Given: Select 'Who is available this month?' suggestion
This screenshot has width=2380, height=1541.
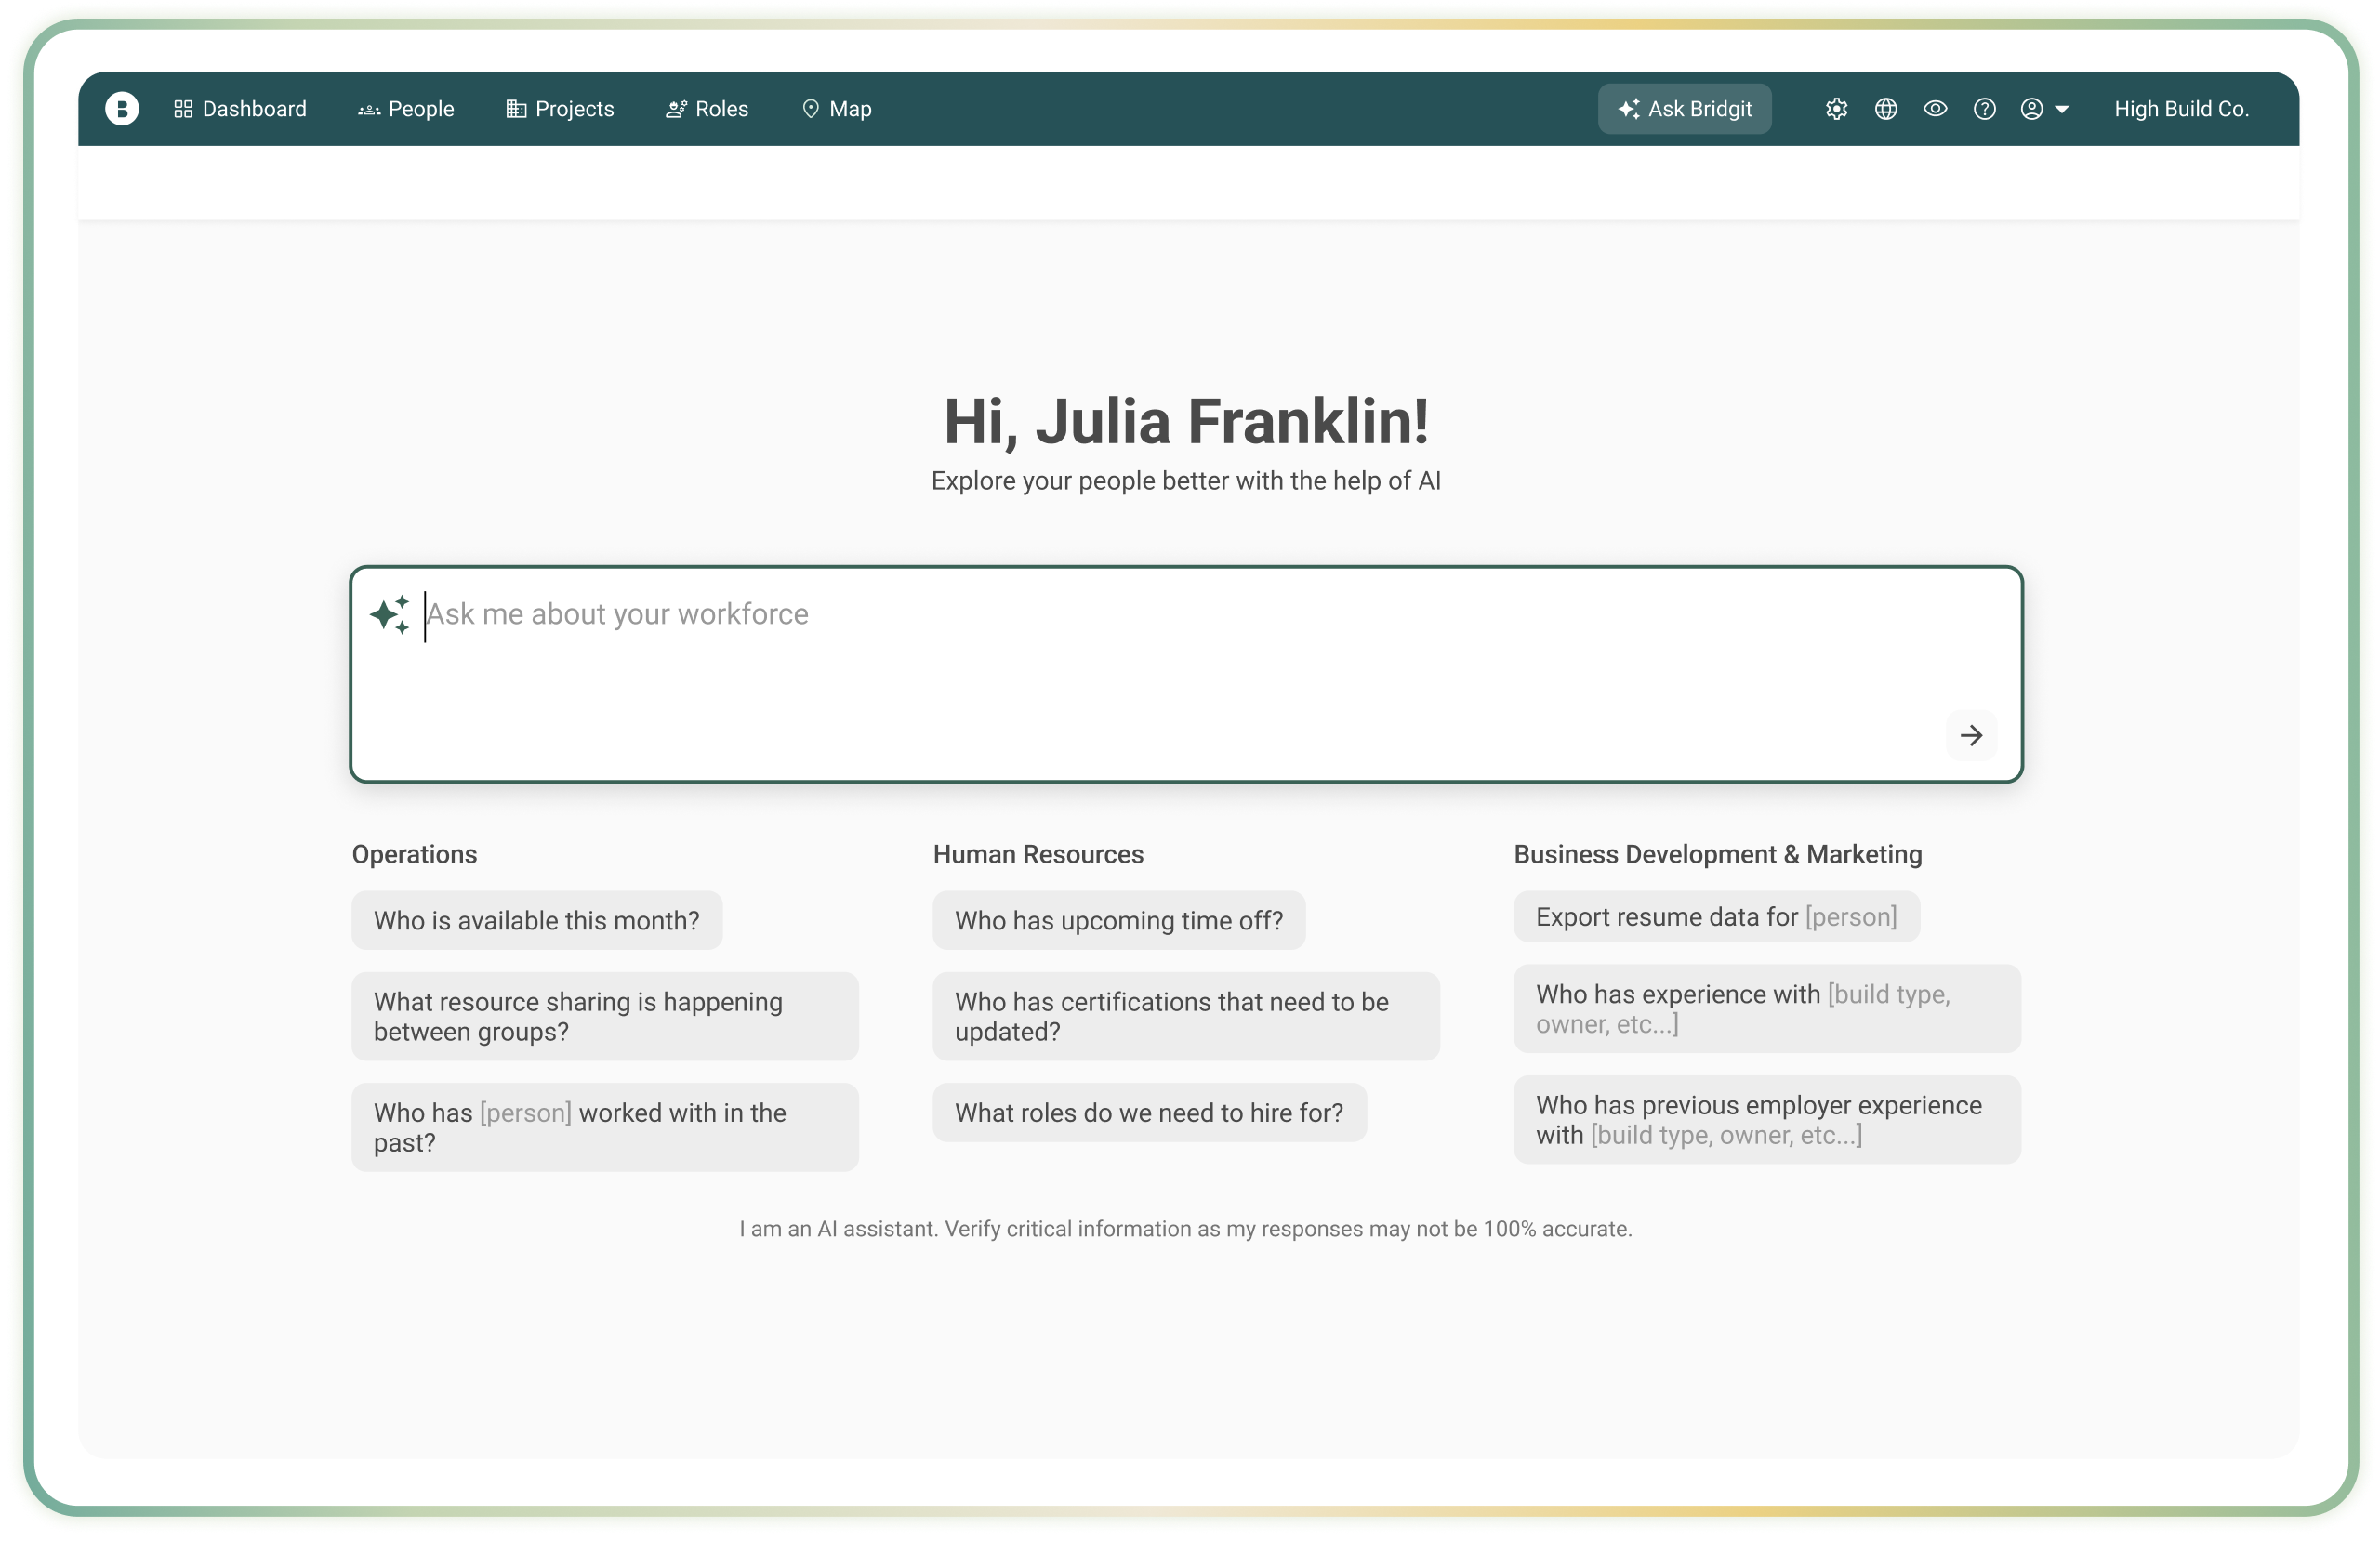Looking at the screenshot, I should pyautogui.click(x=536, y=920).
